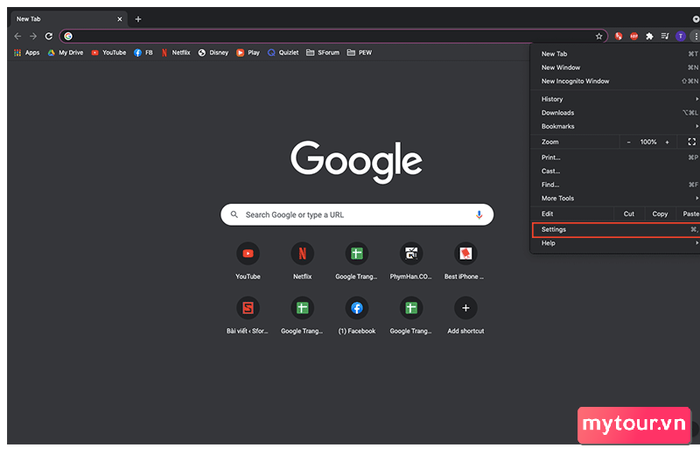Viewport: 700px width, 455px height.
Task: Open Play bookmark
Action: coord(248,53)
